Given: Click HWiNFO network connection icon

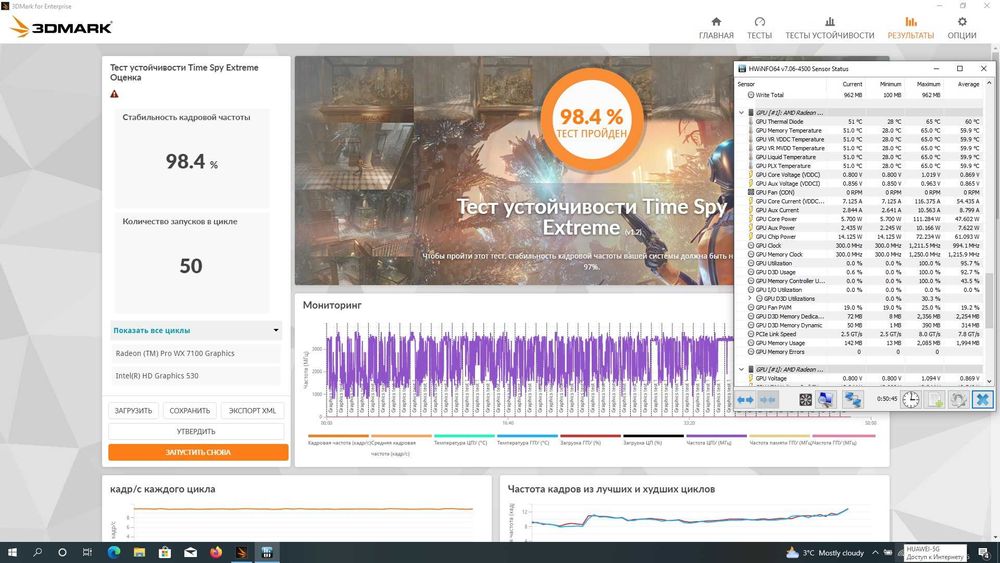Looking at the screenshot, I should [853, 400].
